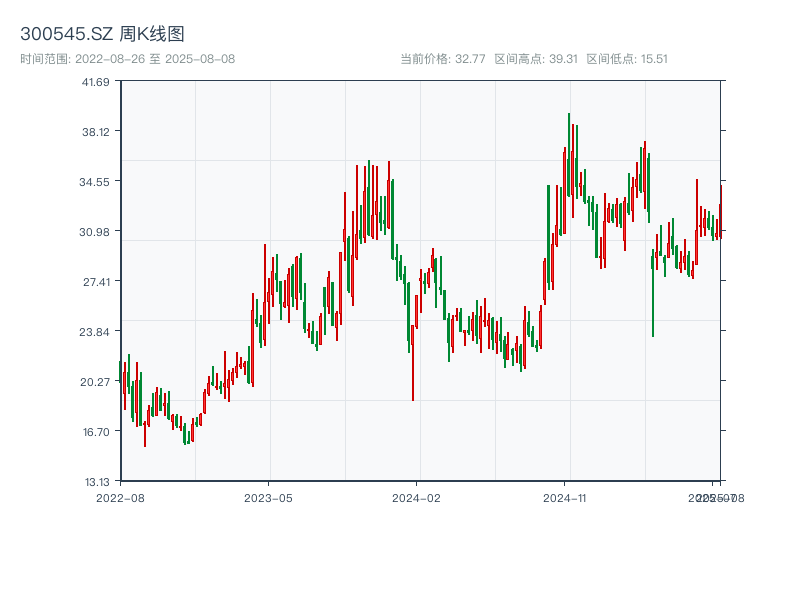Select the 34.55 y-axis tick label
The image size is (800, 600).
(x=95, y=182)
